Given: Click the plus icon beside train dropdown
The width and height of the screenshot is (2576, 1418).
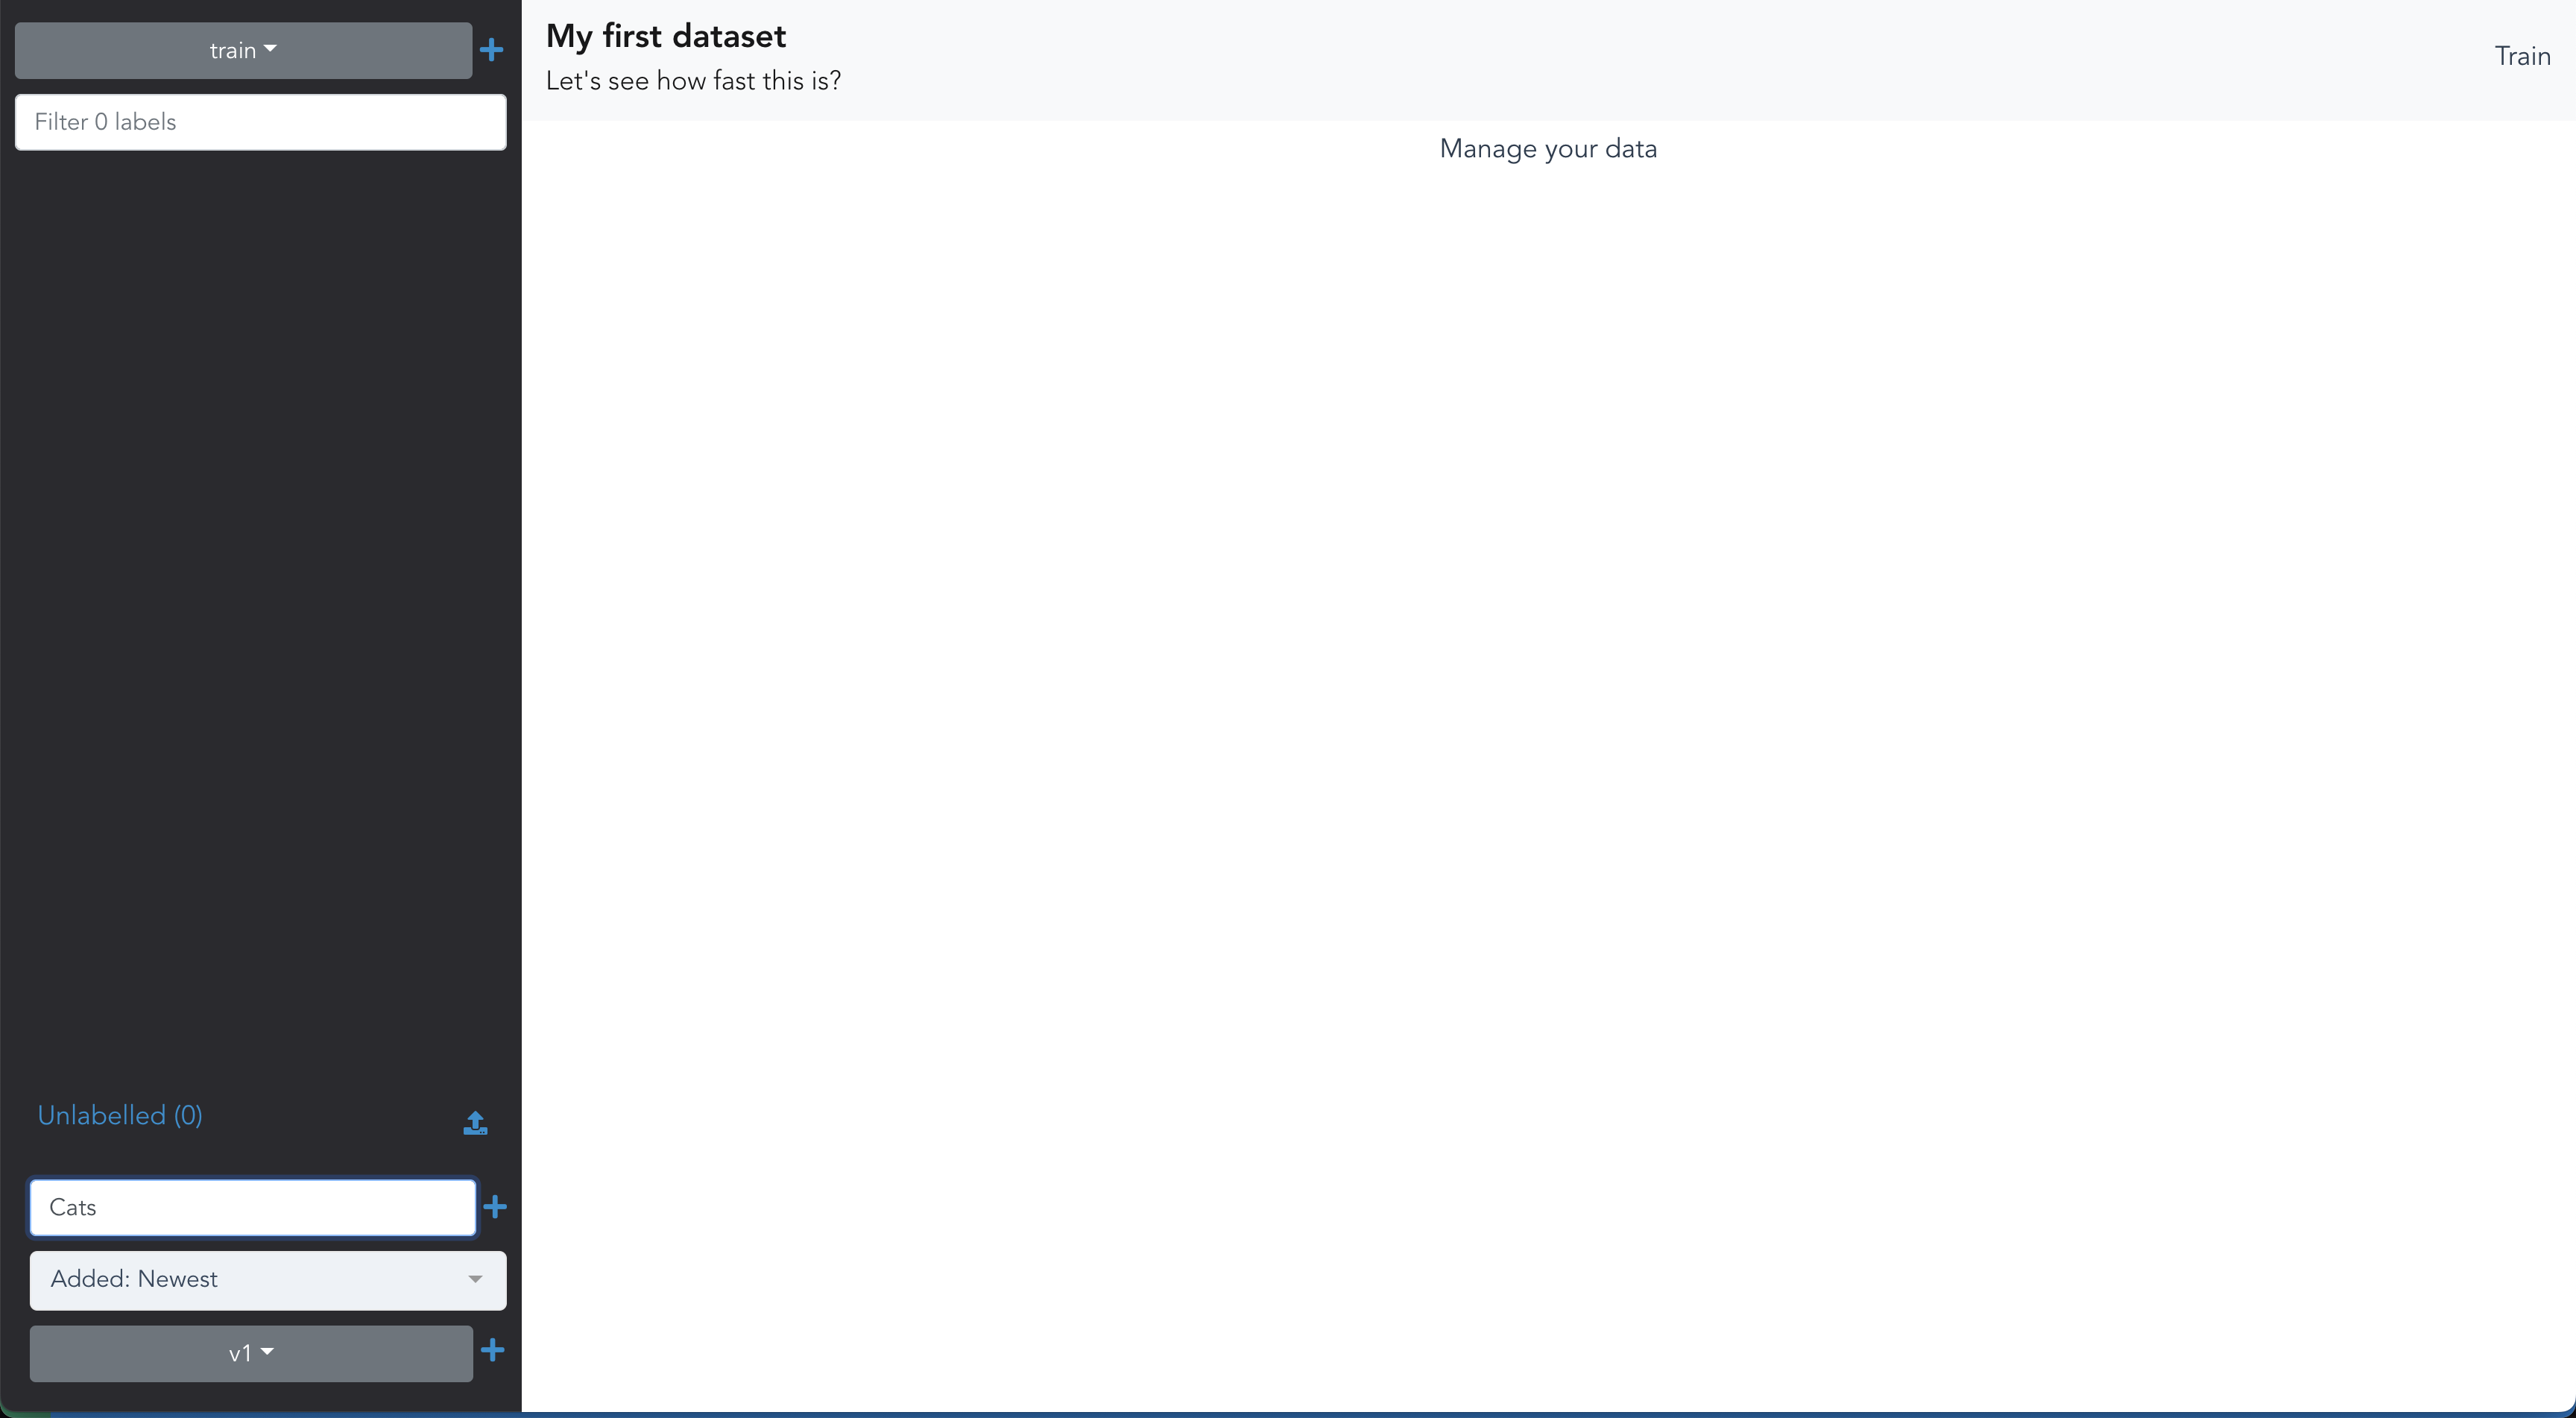Looking at the screenshot, I should [491, 50].
